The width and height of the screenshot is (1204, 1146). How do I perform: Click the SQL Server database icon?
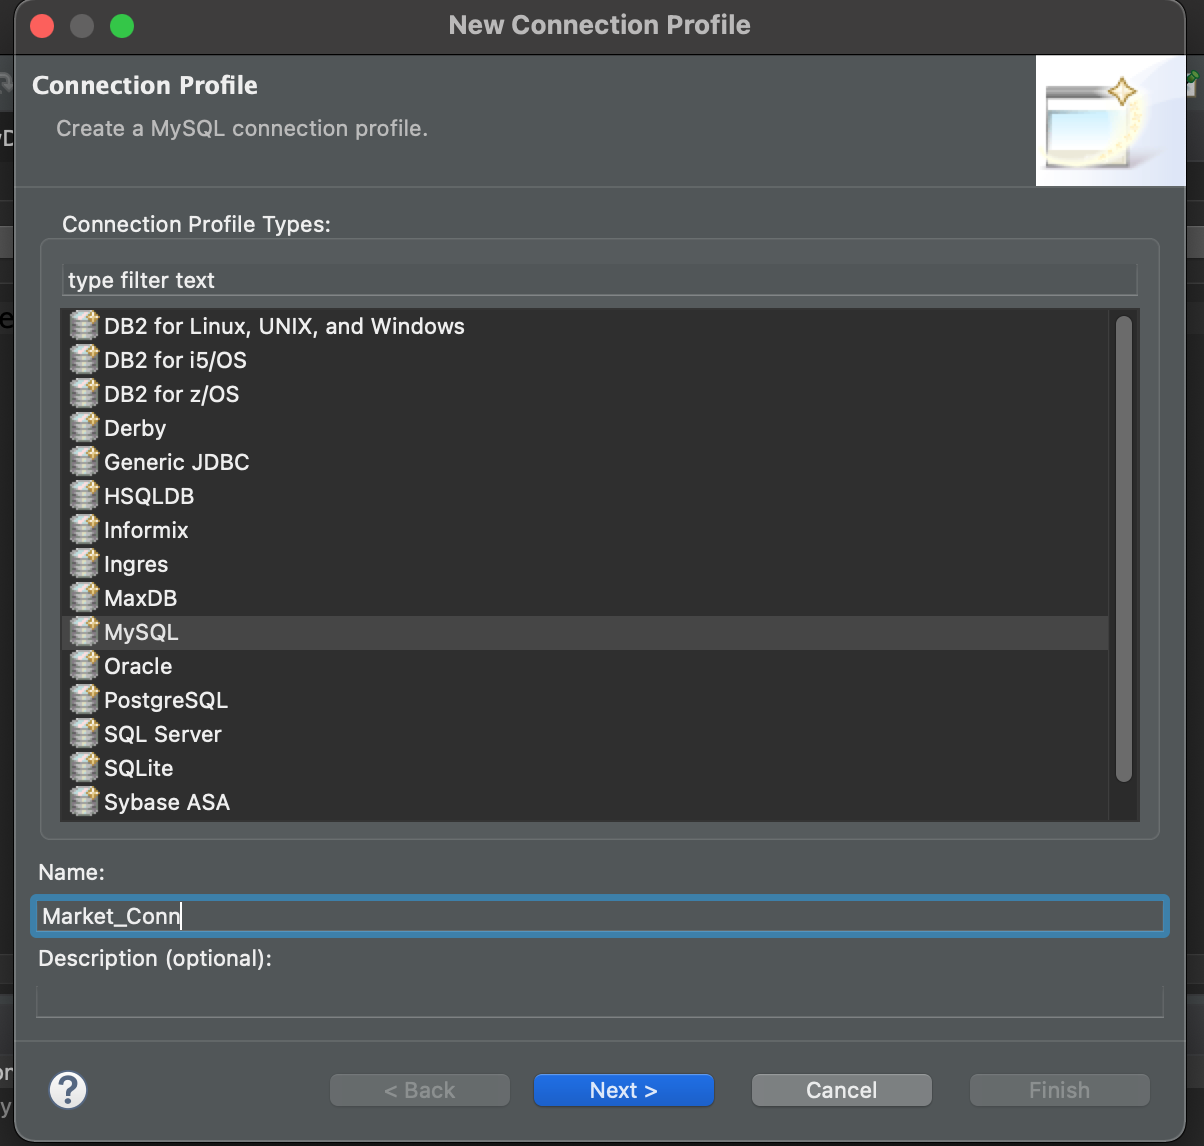click(x=84, y=734)
